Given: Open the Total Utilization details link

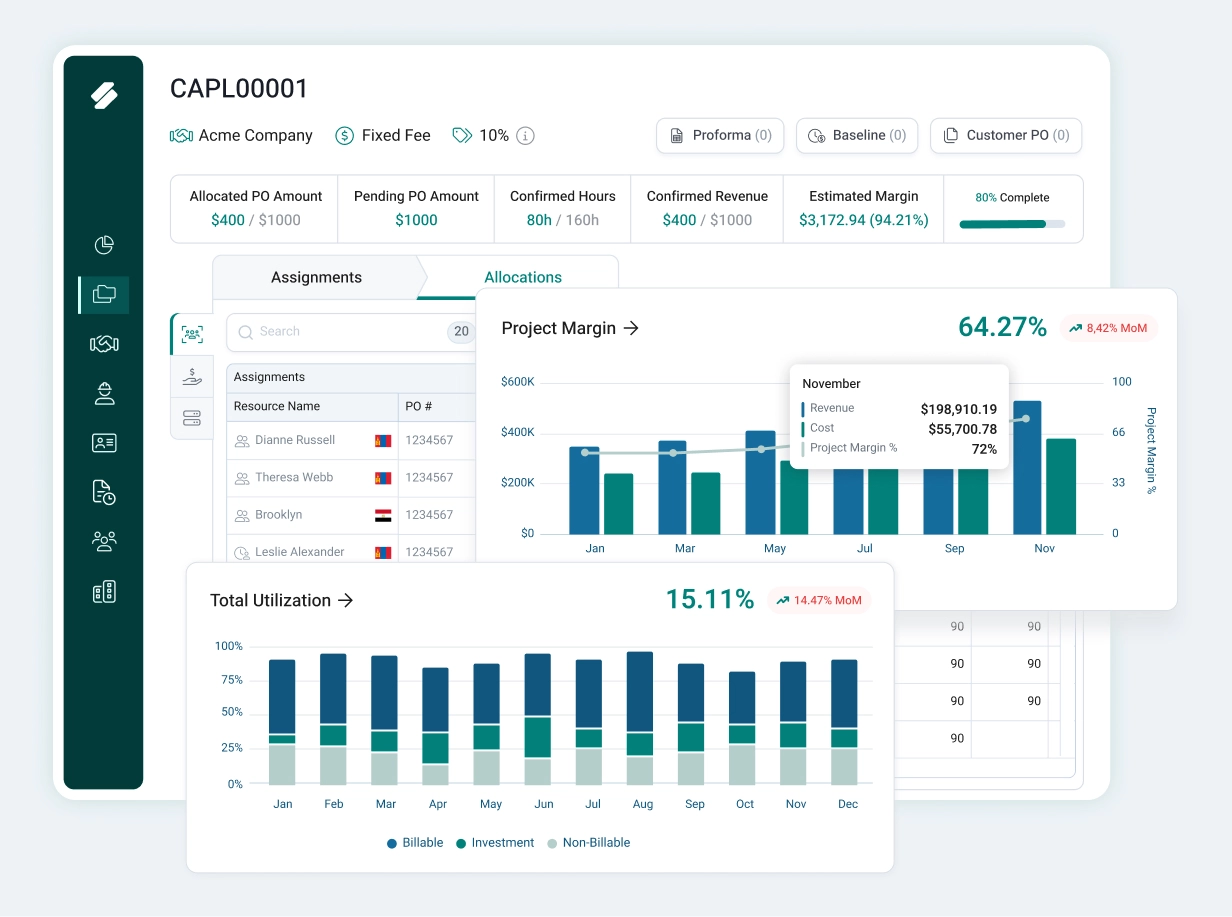Looking at the screenshot, I should point(282,600).
